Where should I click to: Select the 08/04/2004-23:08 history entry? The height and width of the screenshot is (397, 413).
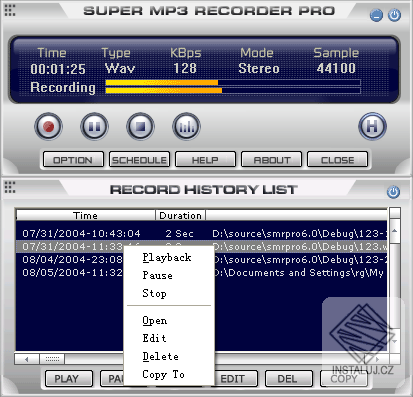click(202, 259)
